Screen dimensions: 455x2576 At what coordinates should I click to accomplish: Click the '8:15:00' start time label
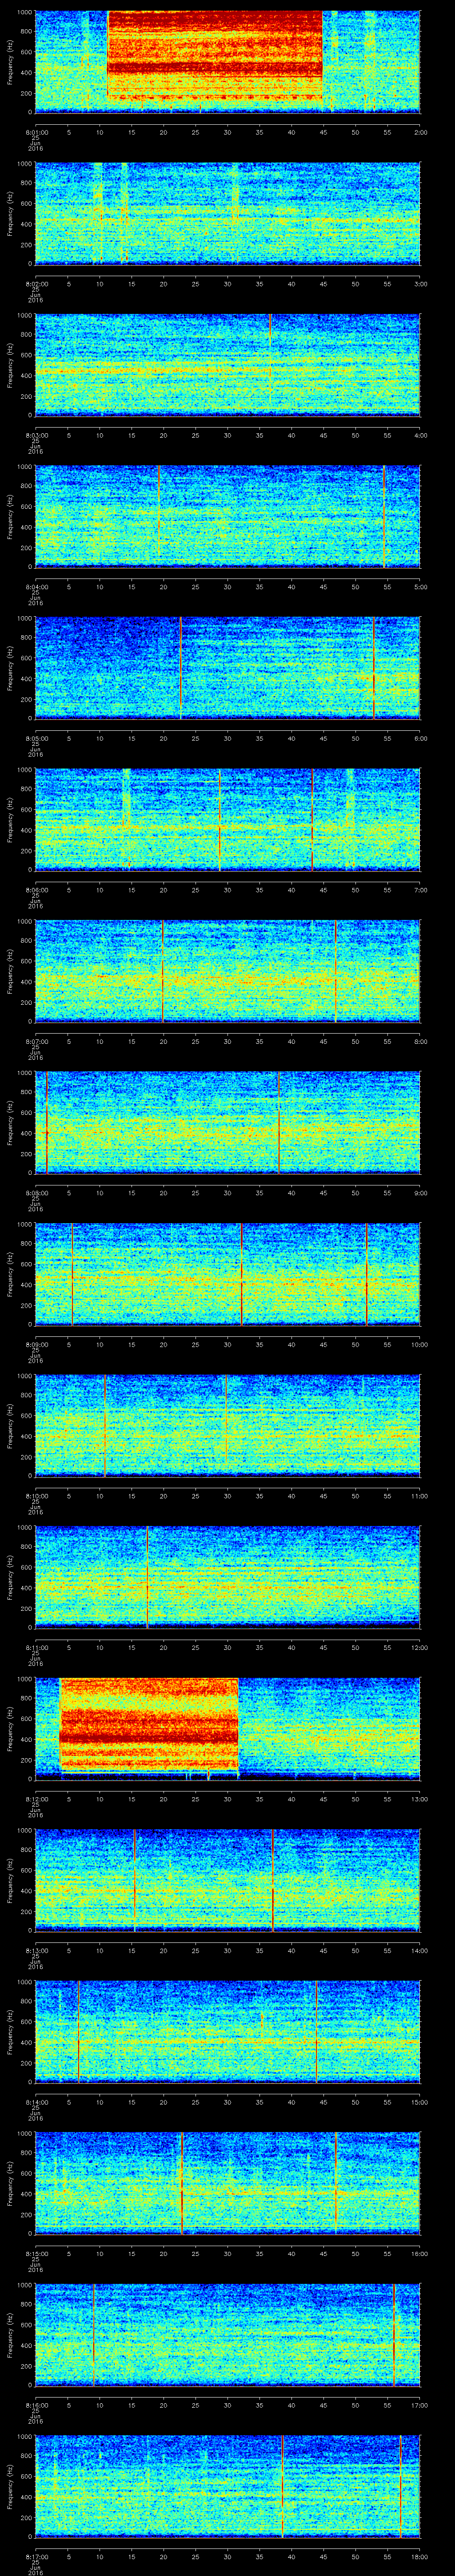pos(36,2254)
